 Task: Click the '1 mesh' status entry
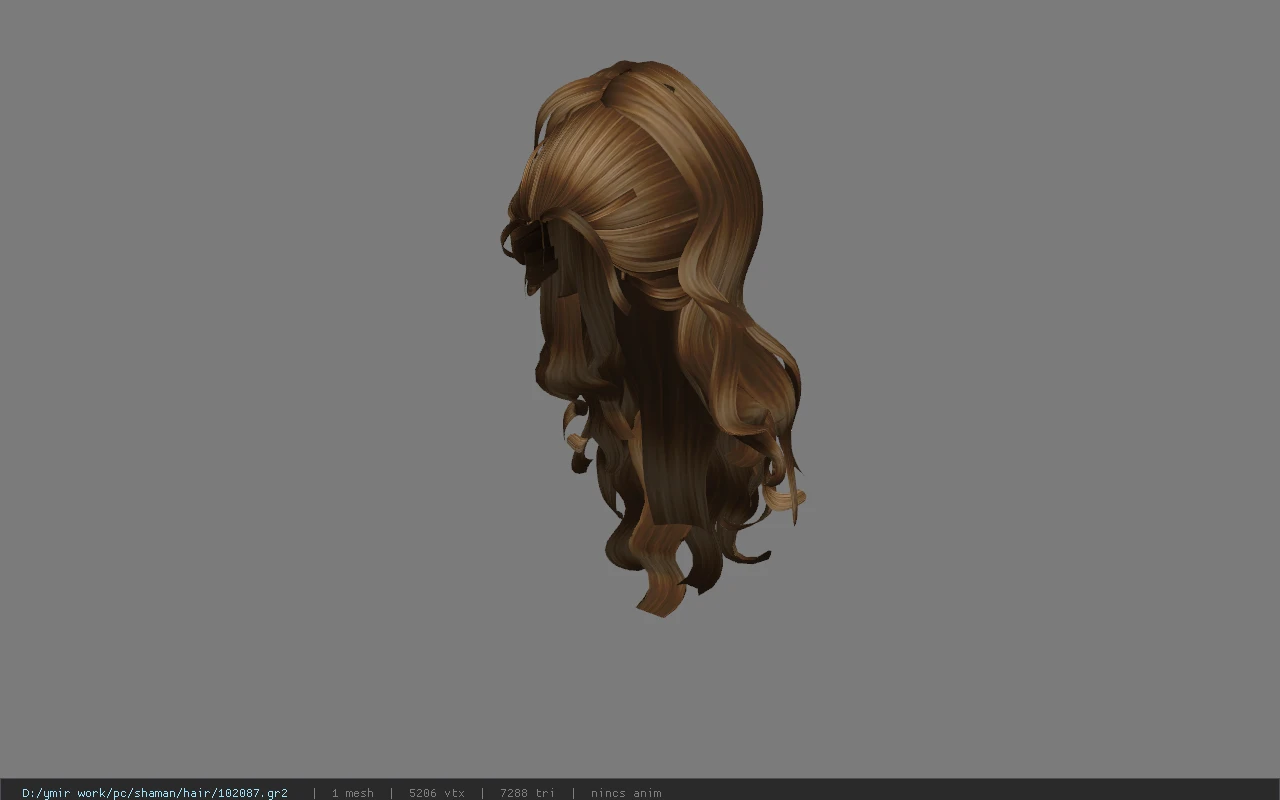coord(352,793)
